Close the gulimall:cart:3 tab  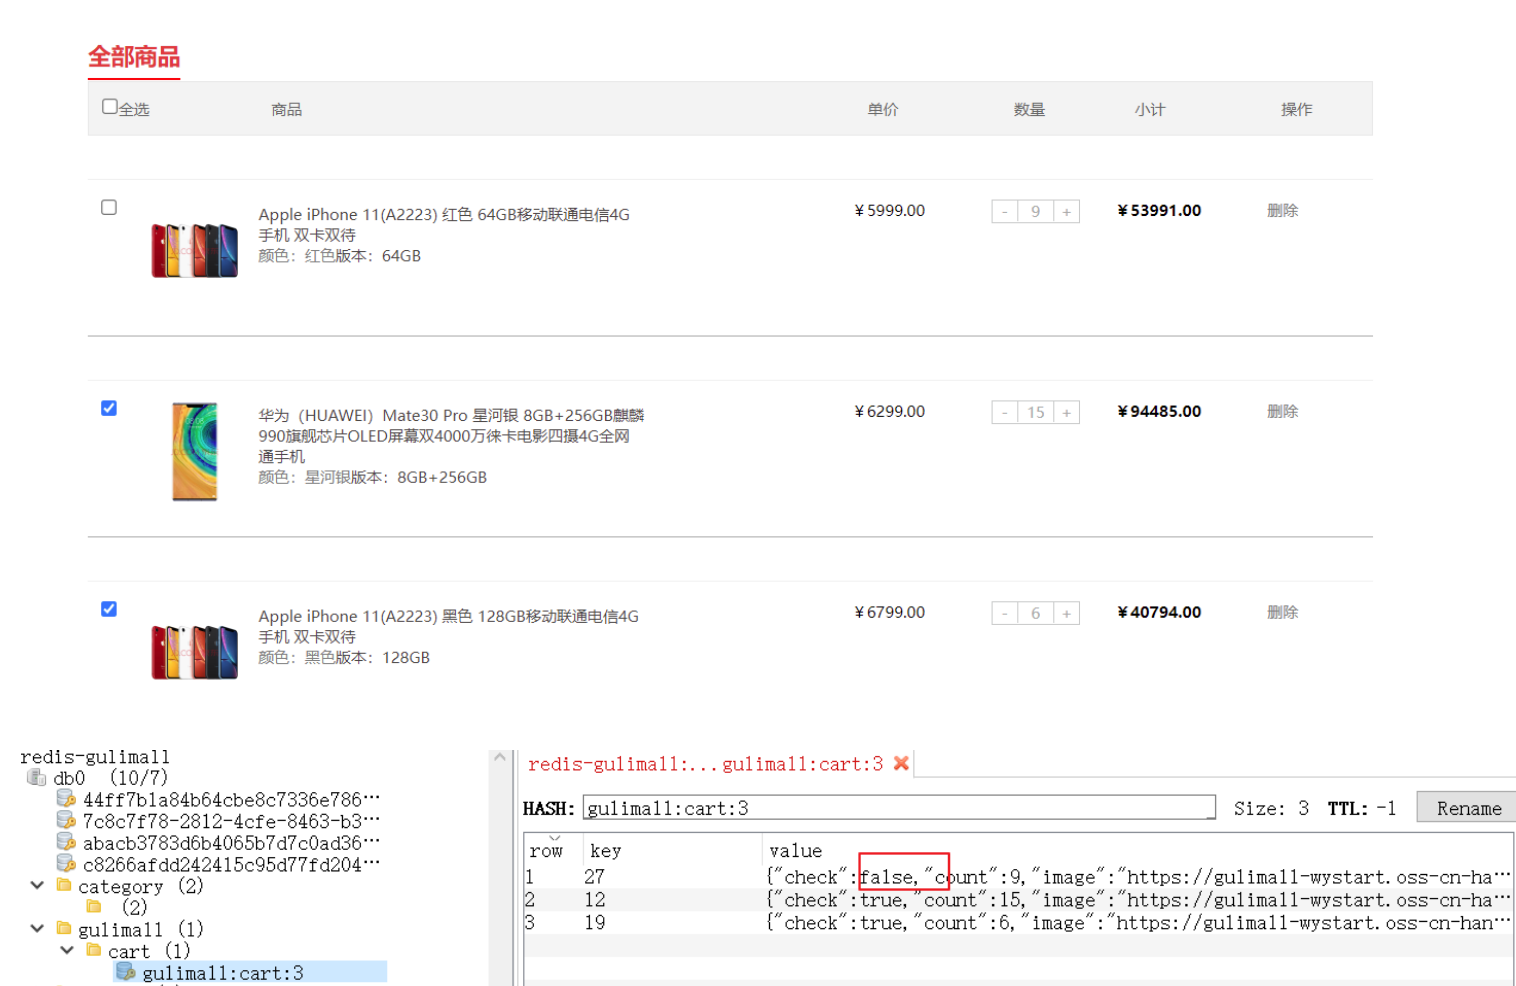[x=901, y=763]
